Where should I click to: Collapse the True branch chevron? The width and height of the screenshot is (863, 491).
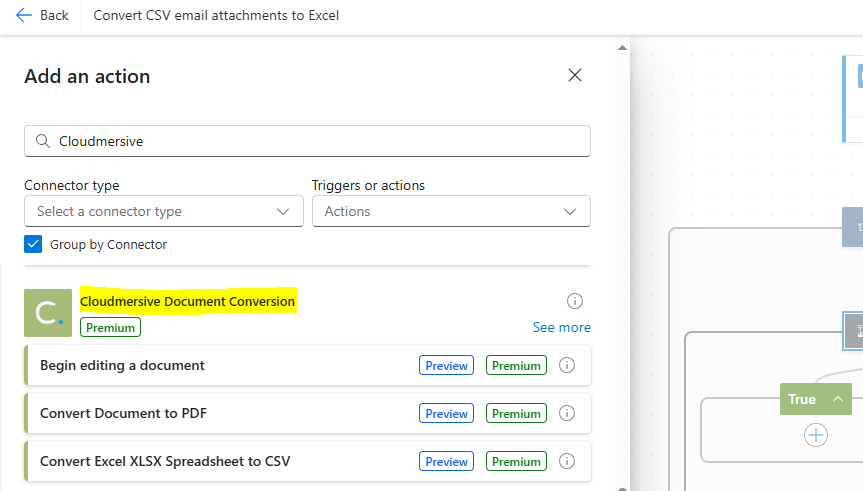838,399
